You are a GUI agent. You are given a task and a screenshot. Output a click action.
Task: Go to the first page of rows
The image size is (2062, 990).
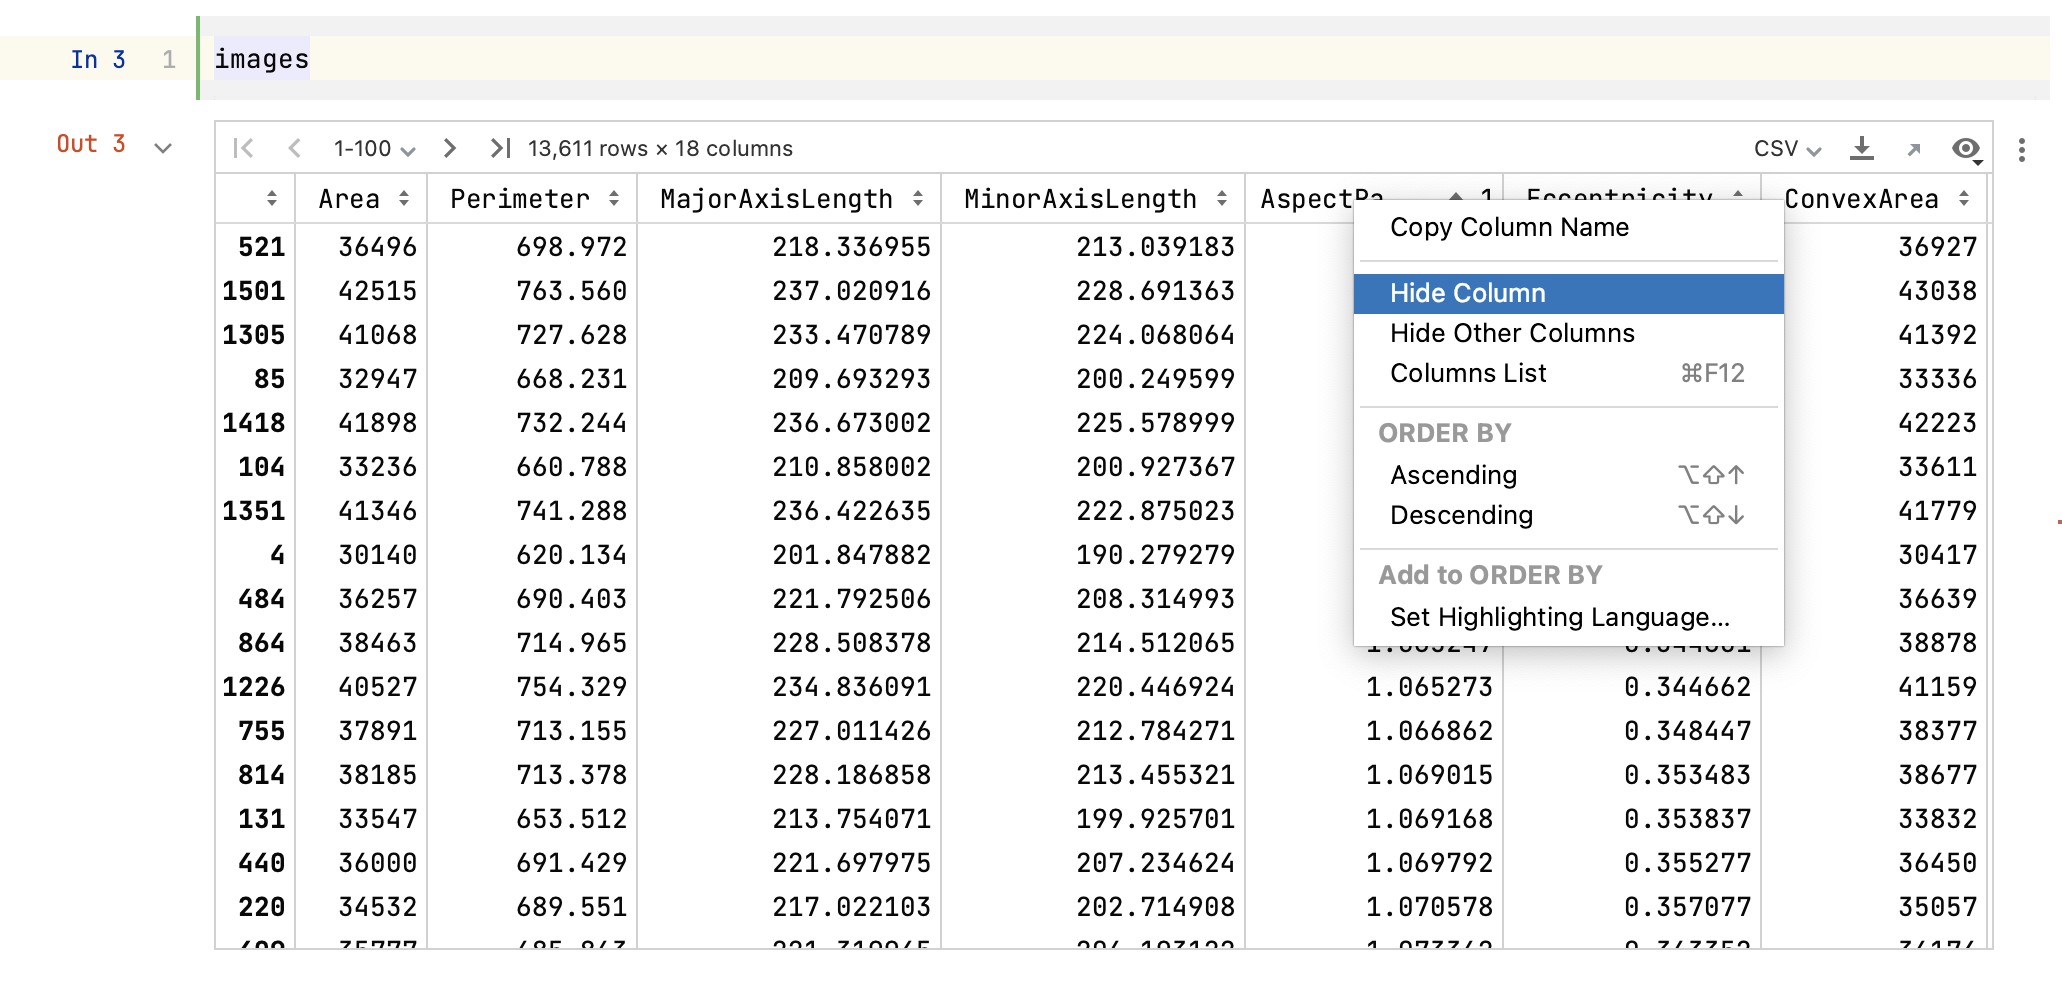click(x=243, y=148)
